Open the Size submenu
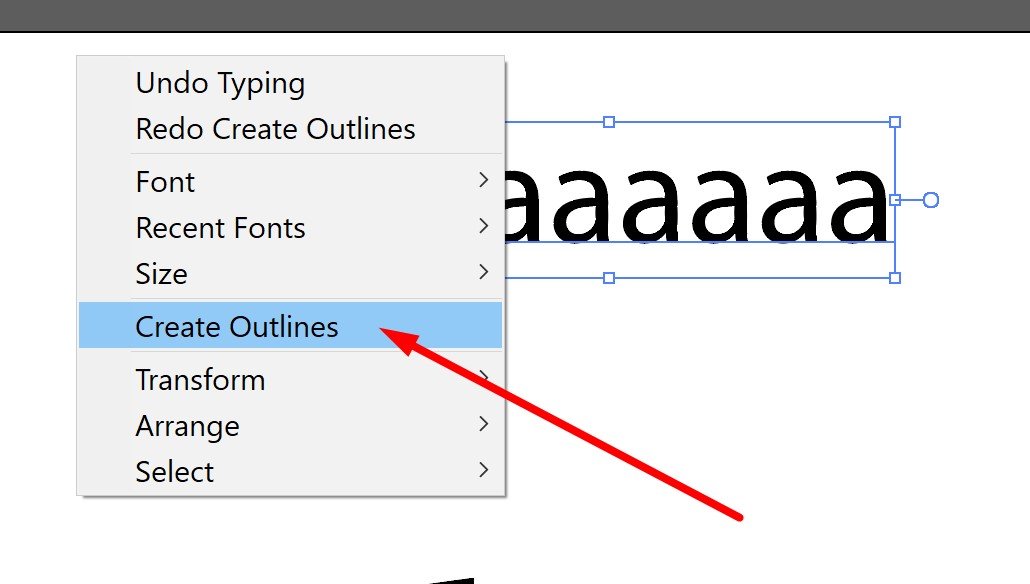This screenshot has height=584, width=1030. [290, 274]
